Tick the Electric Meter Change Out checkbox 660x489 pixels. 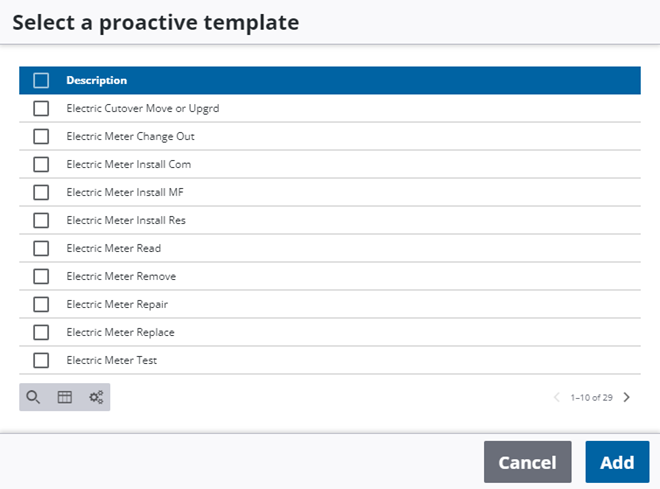click(41, 136)
